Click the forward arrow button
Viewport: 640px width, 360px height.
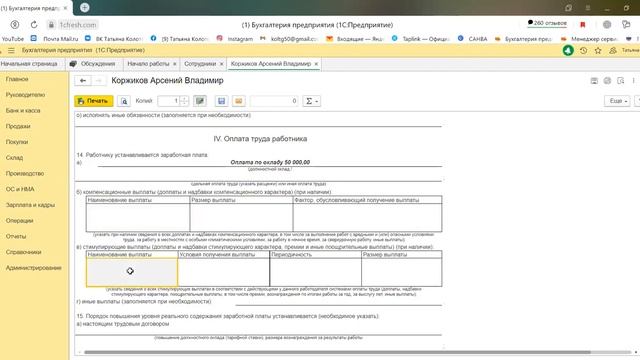coord(98,81)
